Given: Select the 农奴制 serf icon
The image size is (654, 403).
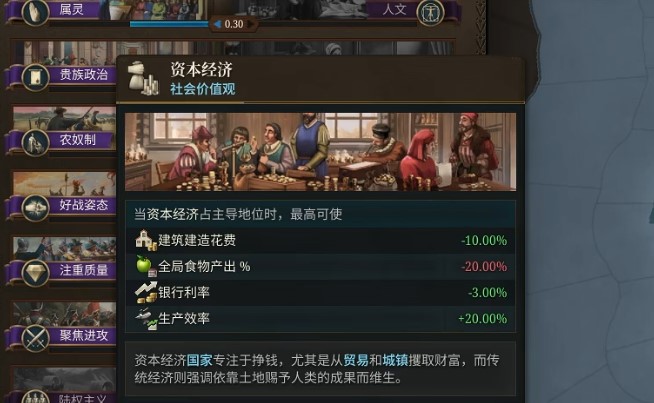Looking at the screenshot, I should 35,142.
